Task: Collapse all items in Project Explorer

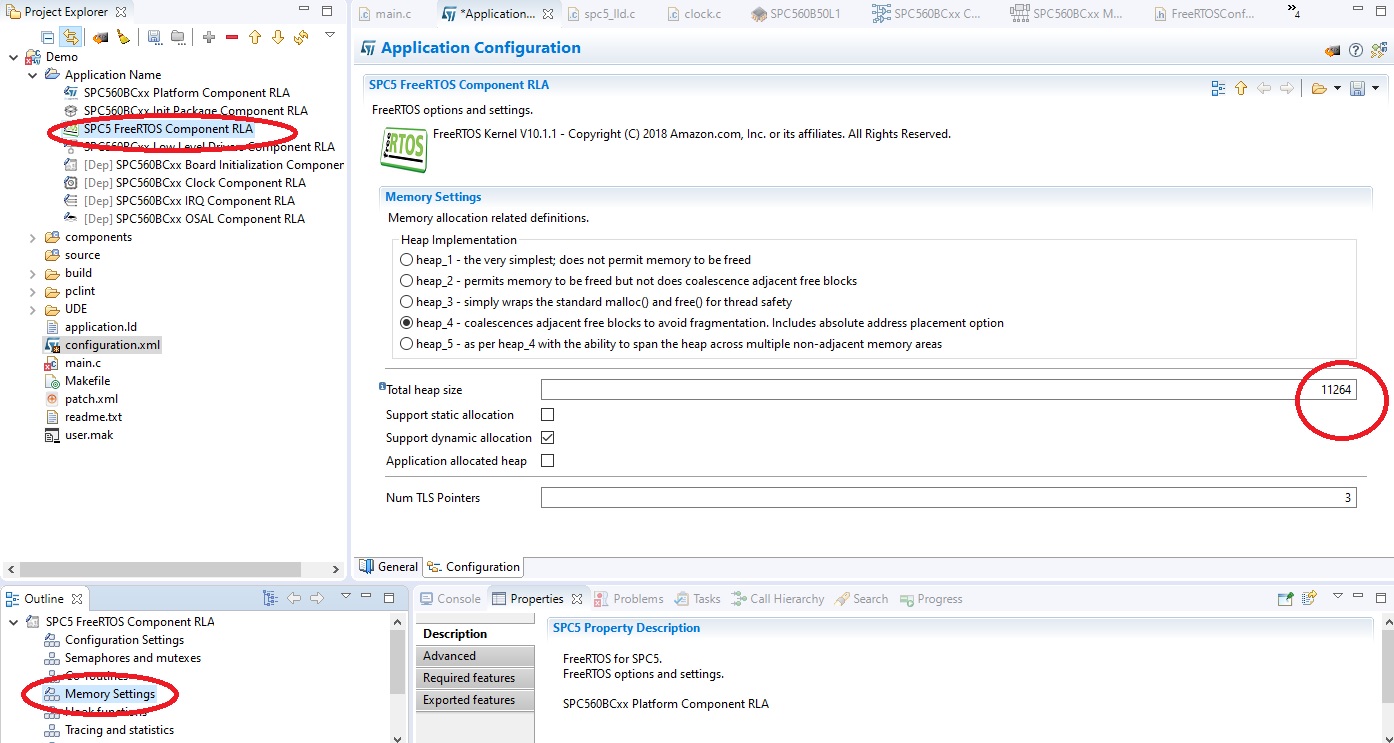Action: [48, 37]
